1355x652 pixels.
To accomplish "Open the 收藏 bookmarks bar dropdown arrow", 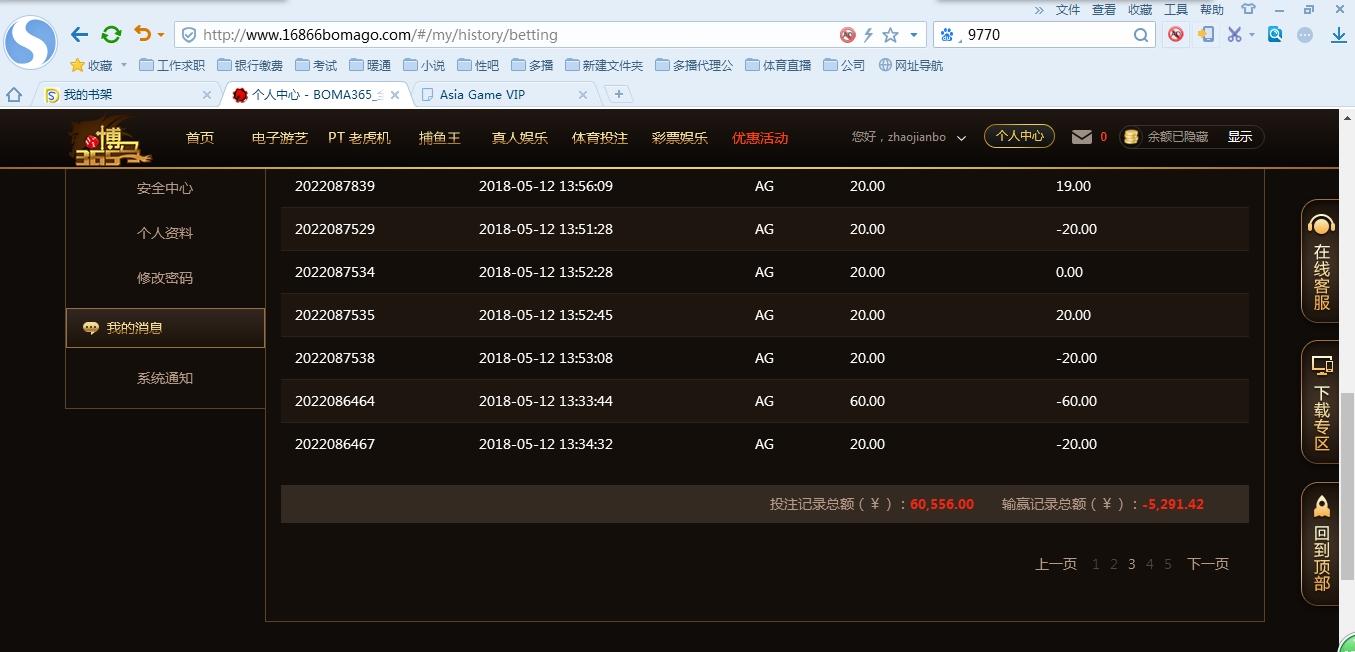I will pyautogui.click(x=124, y=65).
